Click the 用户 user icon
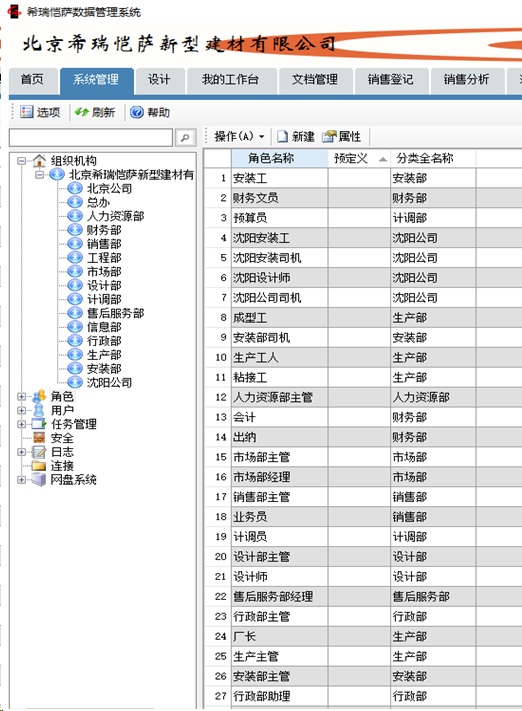 click(39, 410)
